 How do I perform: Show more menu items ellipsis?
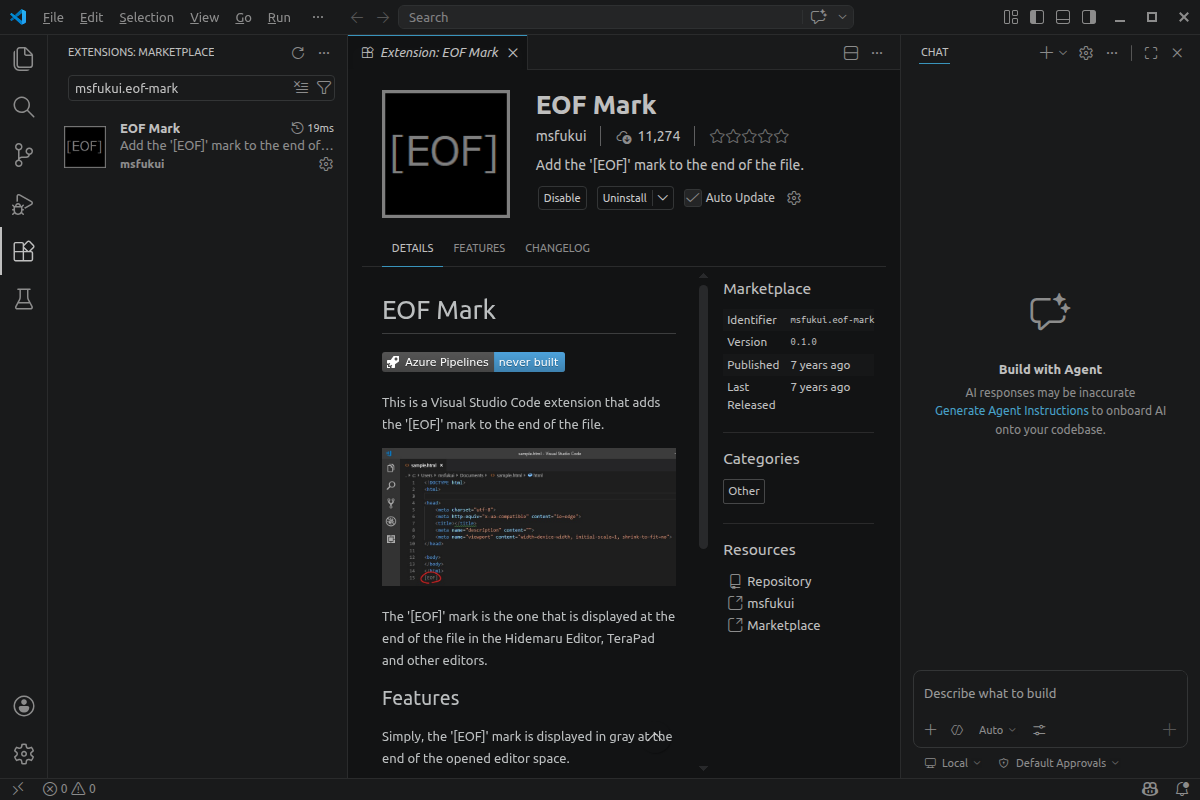click(318, 17)
